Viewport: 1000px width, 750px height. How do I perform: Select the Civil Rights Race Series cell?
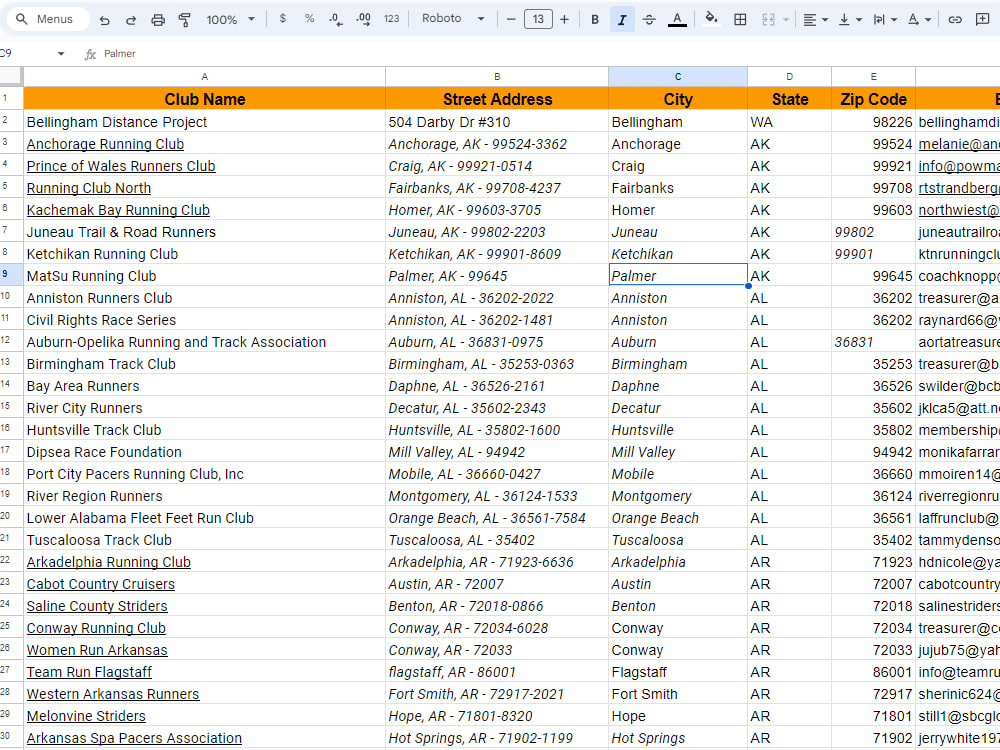click(x=205, y=320)
